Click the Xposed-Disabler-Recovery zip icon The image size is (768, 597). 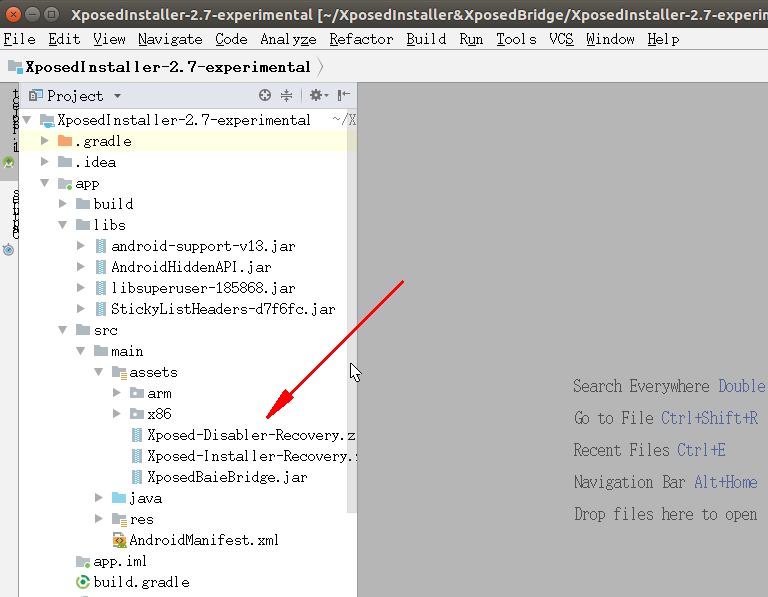click(137, 435)
